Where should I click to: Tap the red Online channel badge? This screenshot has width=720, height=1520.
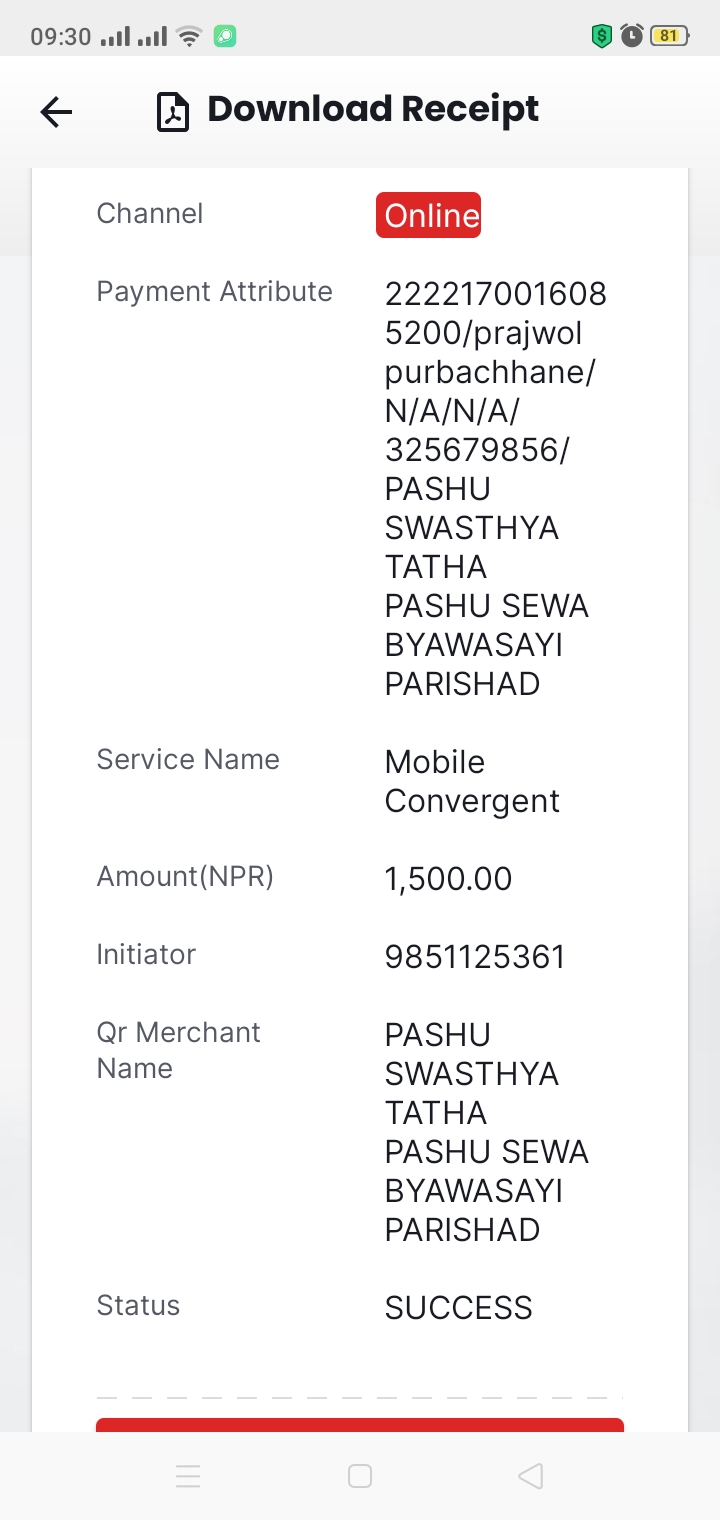[x=428, y=215]
